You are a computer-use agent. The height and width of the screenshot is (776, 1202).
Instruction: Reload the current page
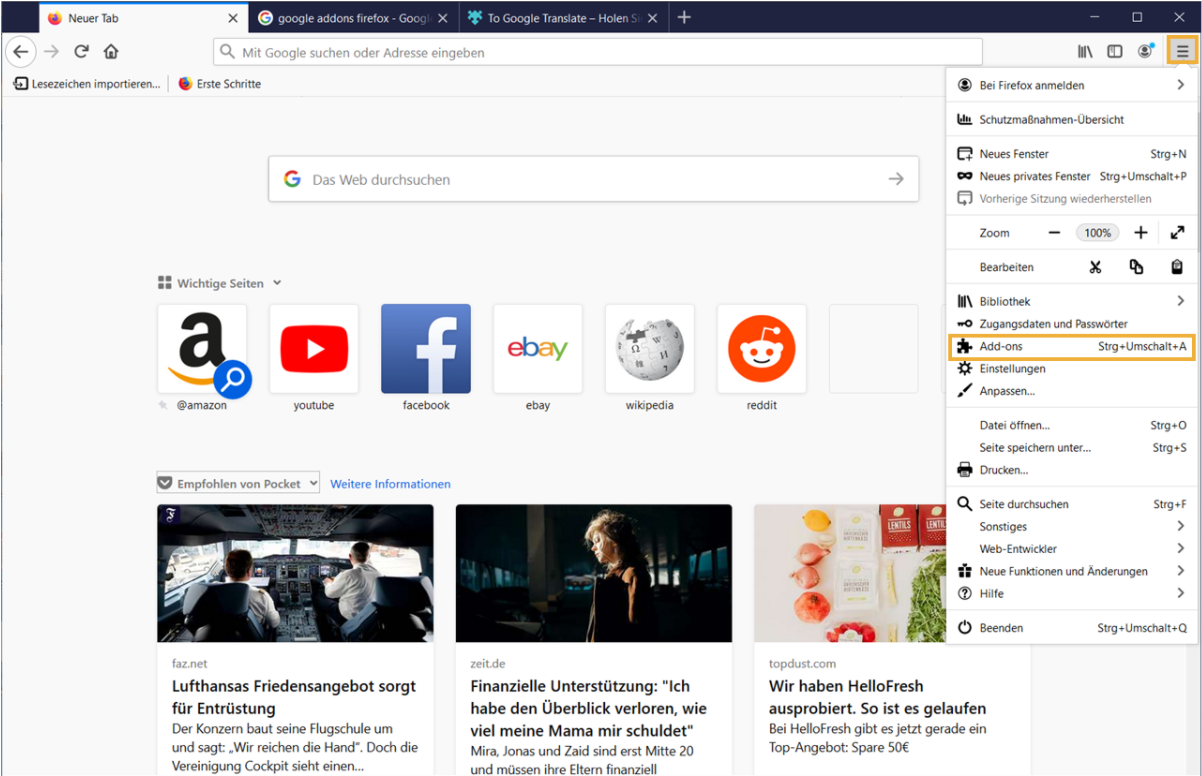click(82, 52)
